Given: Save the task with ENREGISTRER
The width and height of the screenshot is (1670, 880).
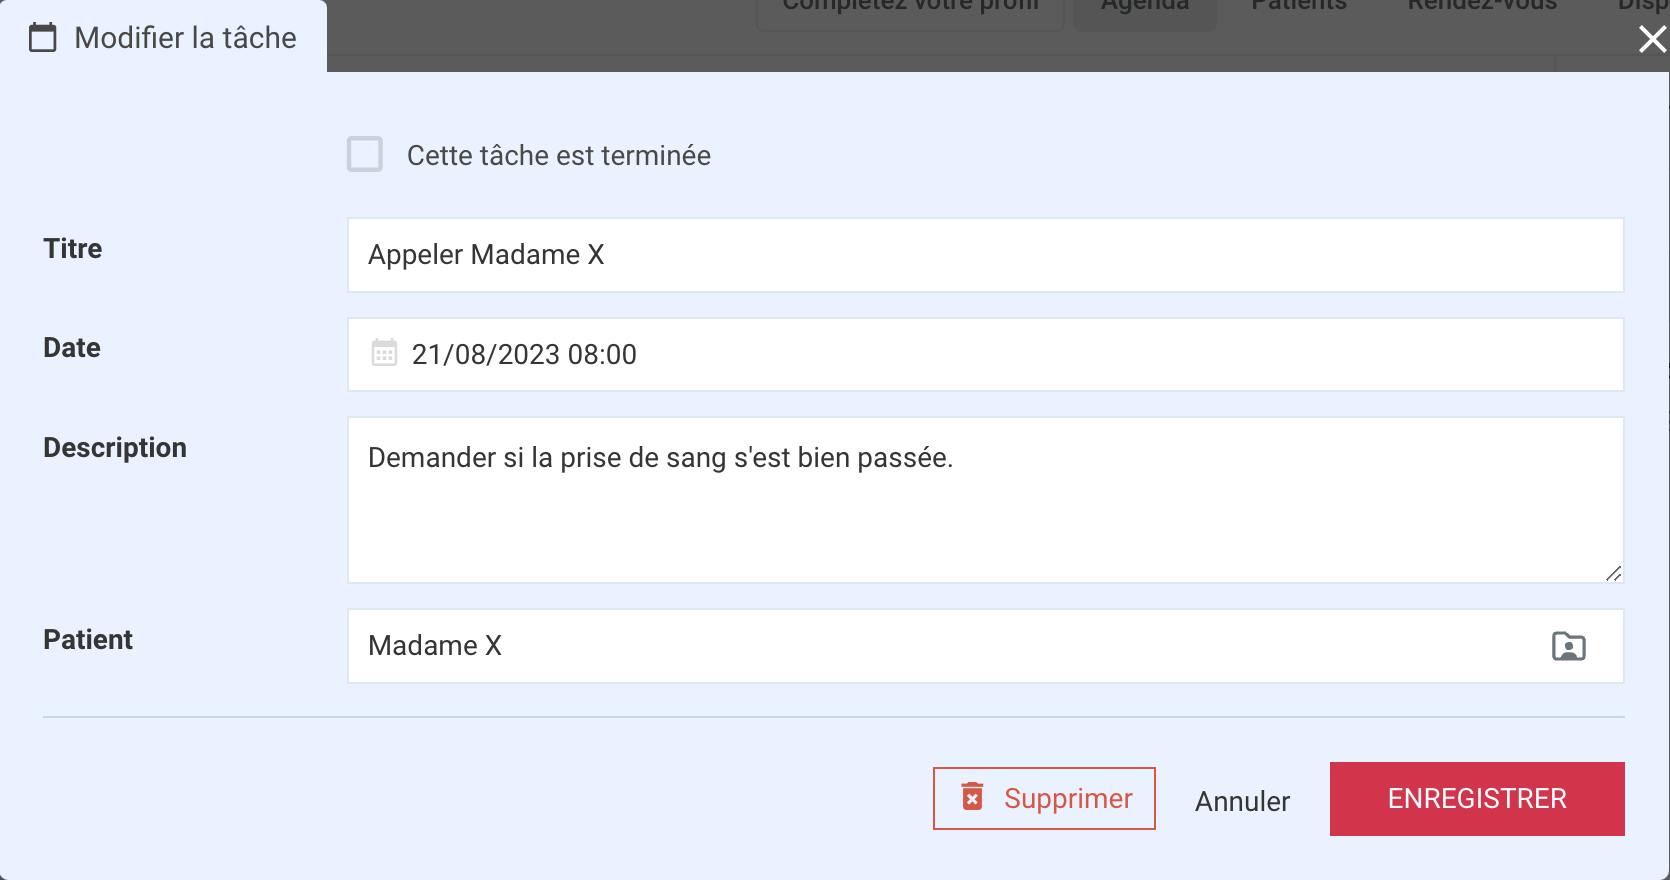Looking at the screenshot, I should click(1477, 799).
